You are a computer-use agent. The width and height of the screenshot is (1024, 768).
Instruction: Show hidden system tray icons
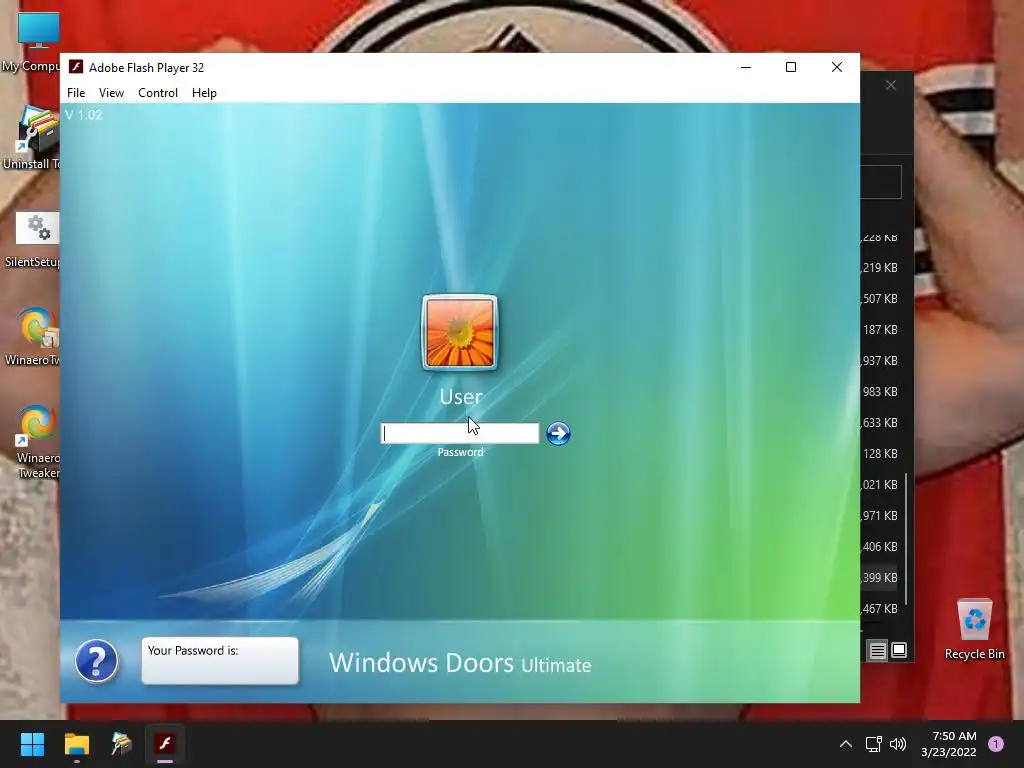click(x=846, y=744)
